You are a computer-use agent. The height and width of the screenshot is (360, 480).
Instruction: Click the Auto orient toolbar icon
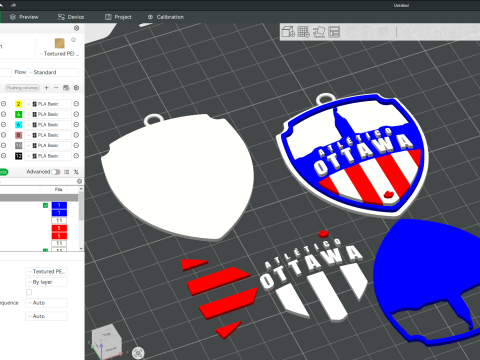[x=319, y=32]
